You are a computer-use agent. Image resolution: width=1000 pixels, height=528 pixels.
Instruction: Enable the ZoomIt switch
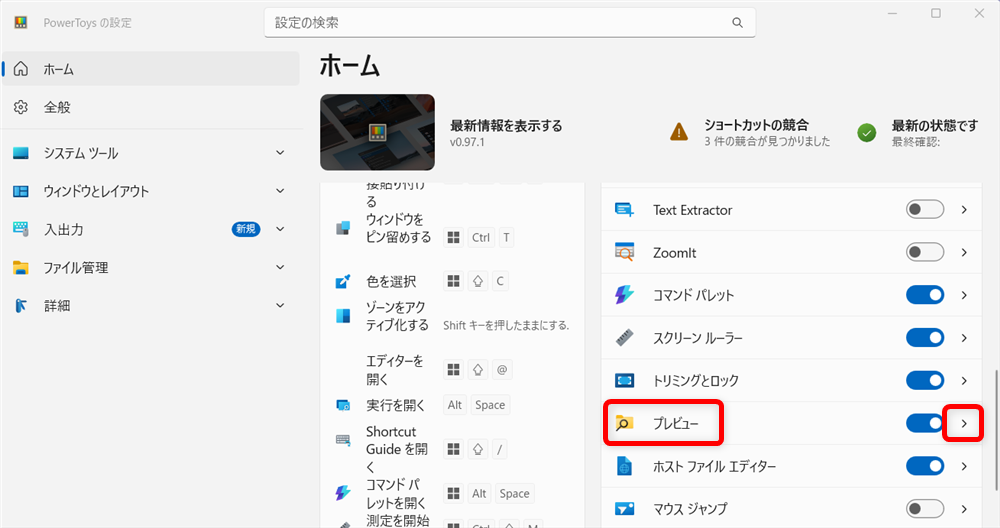925,252
